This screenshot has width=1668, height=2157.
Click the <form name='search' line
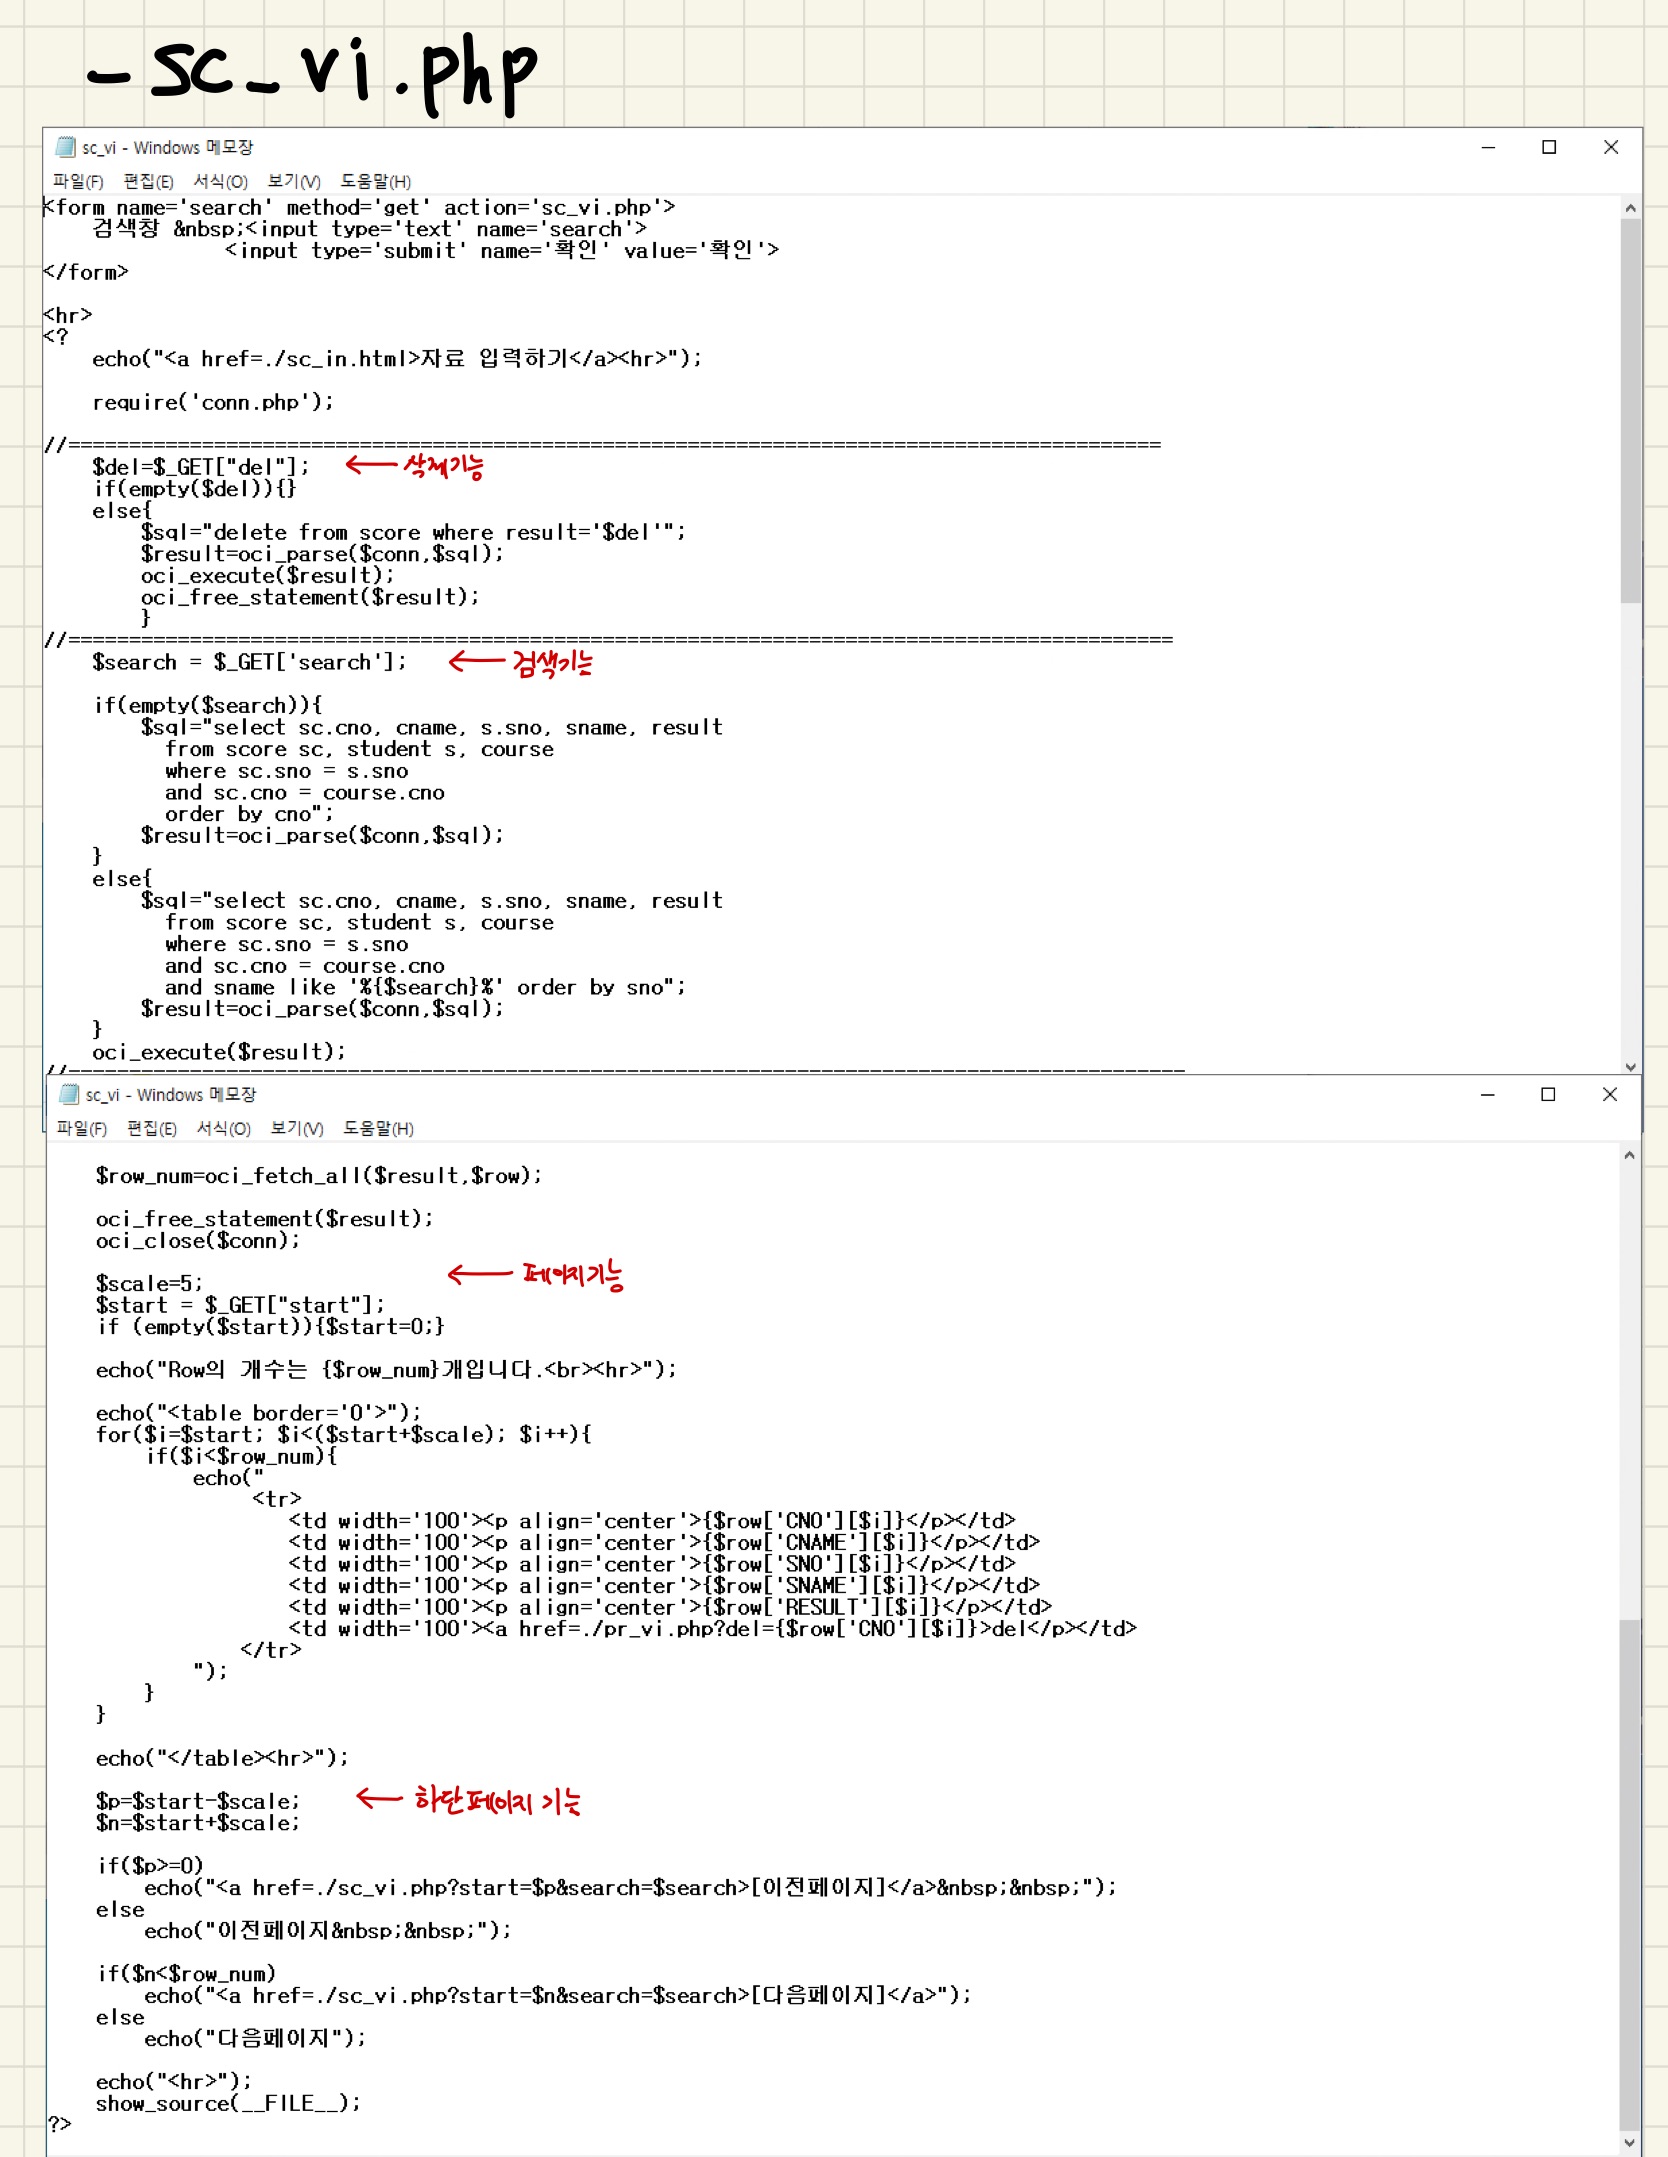[359, 207]
